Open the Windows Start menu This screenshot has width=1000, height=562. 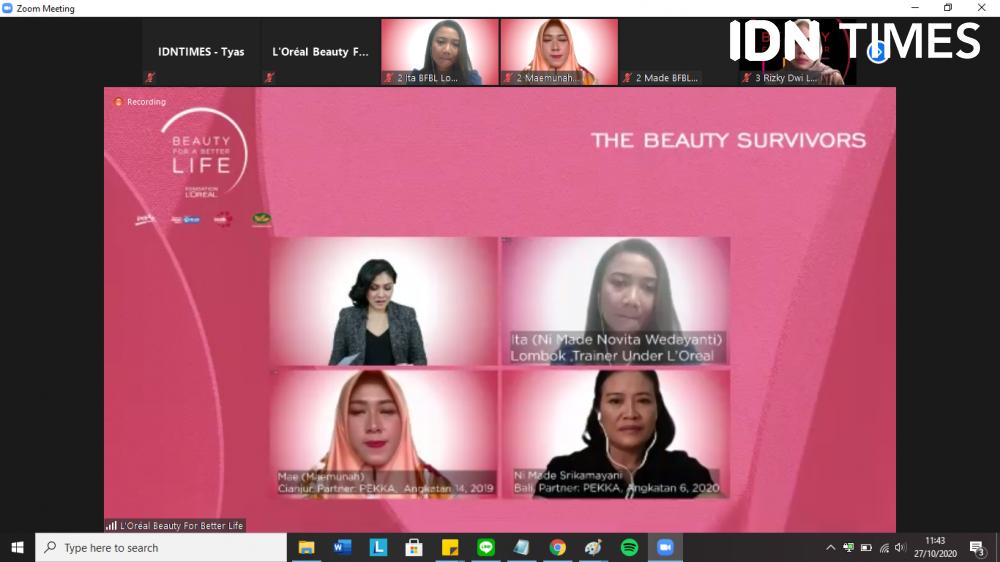point(17,547)
